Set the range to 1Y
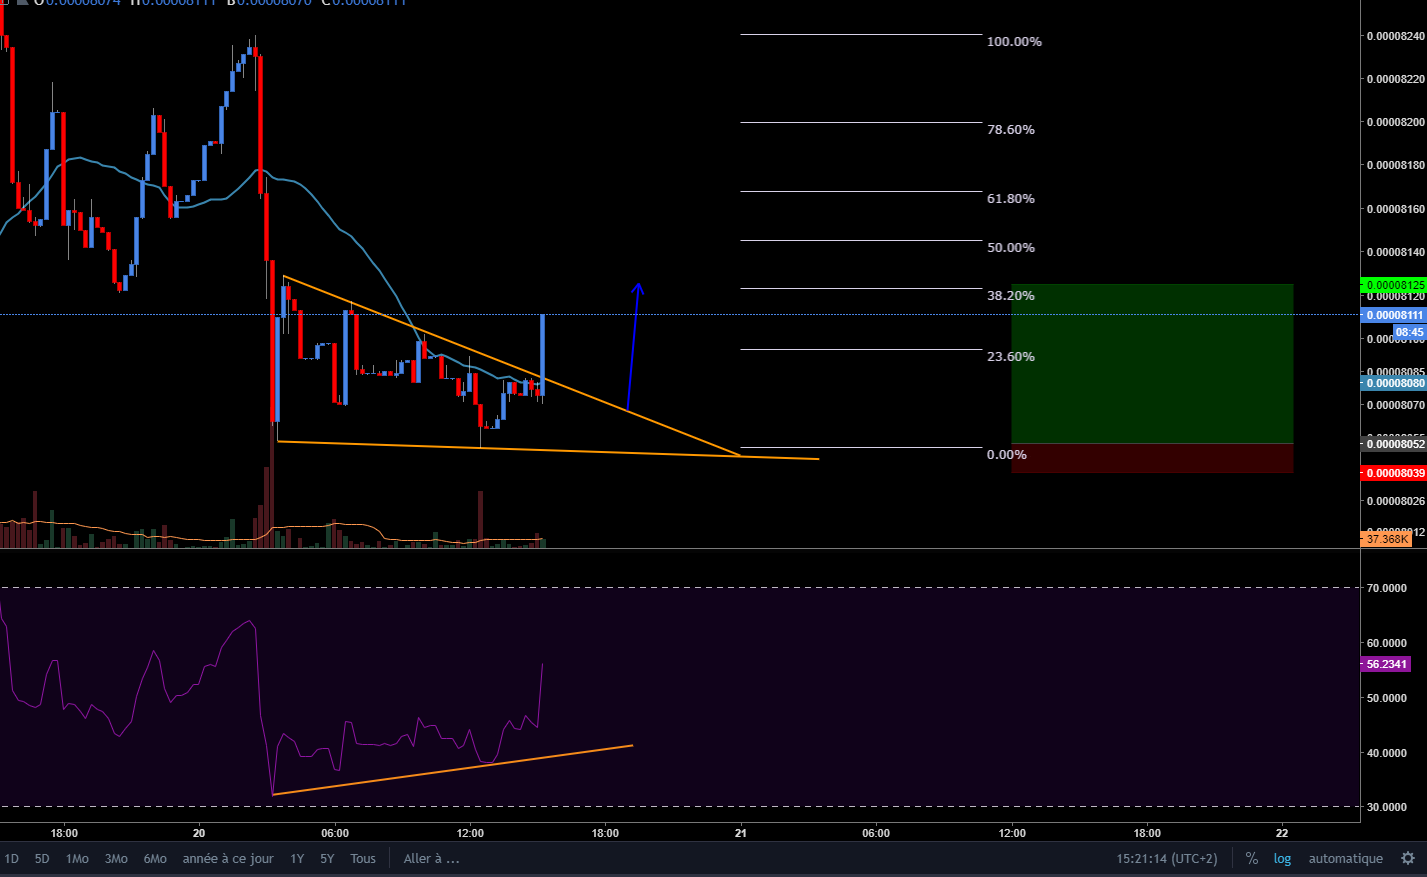Viewport: 1427px width, 877px height. (297, 858)
